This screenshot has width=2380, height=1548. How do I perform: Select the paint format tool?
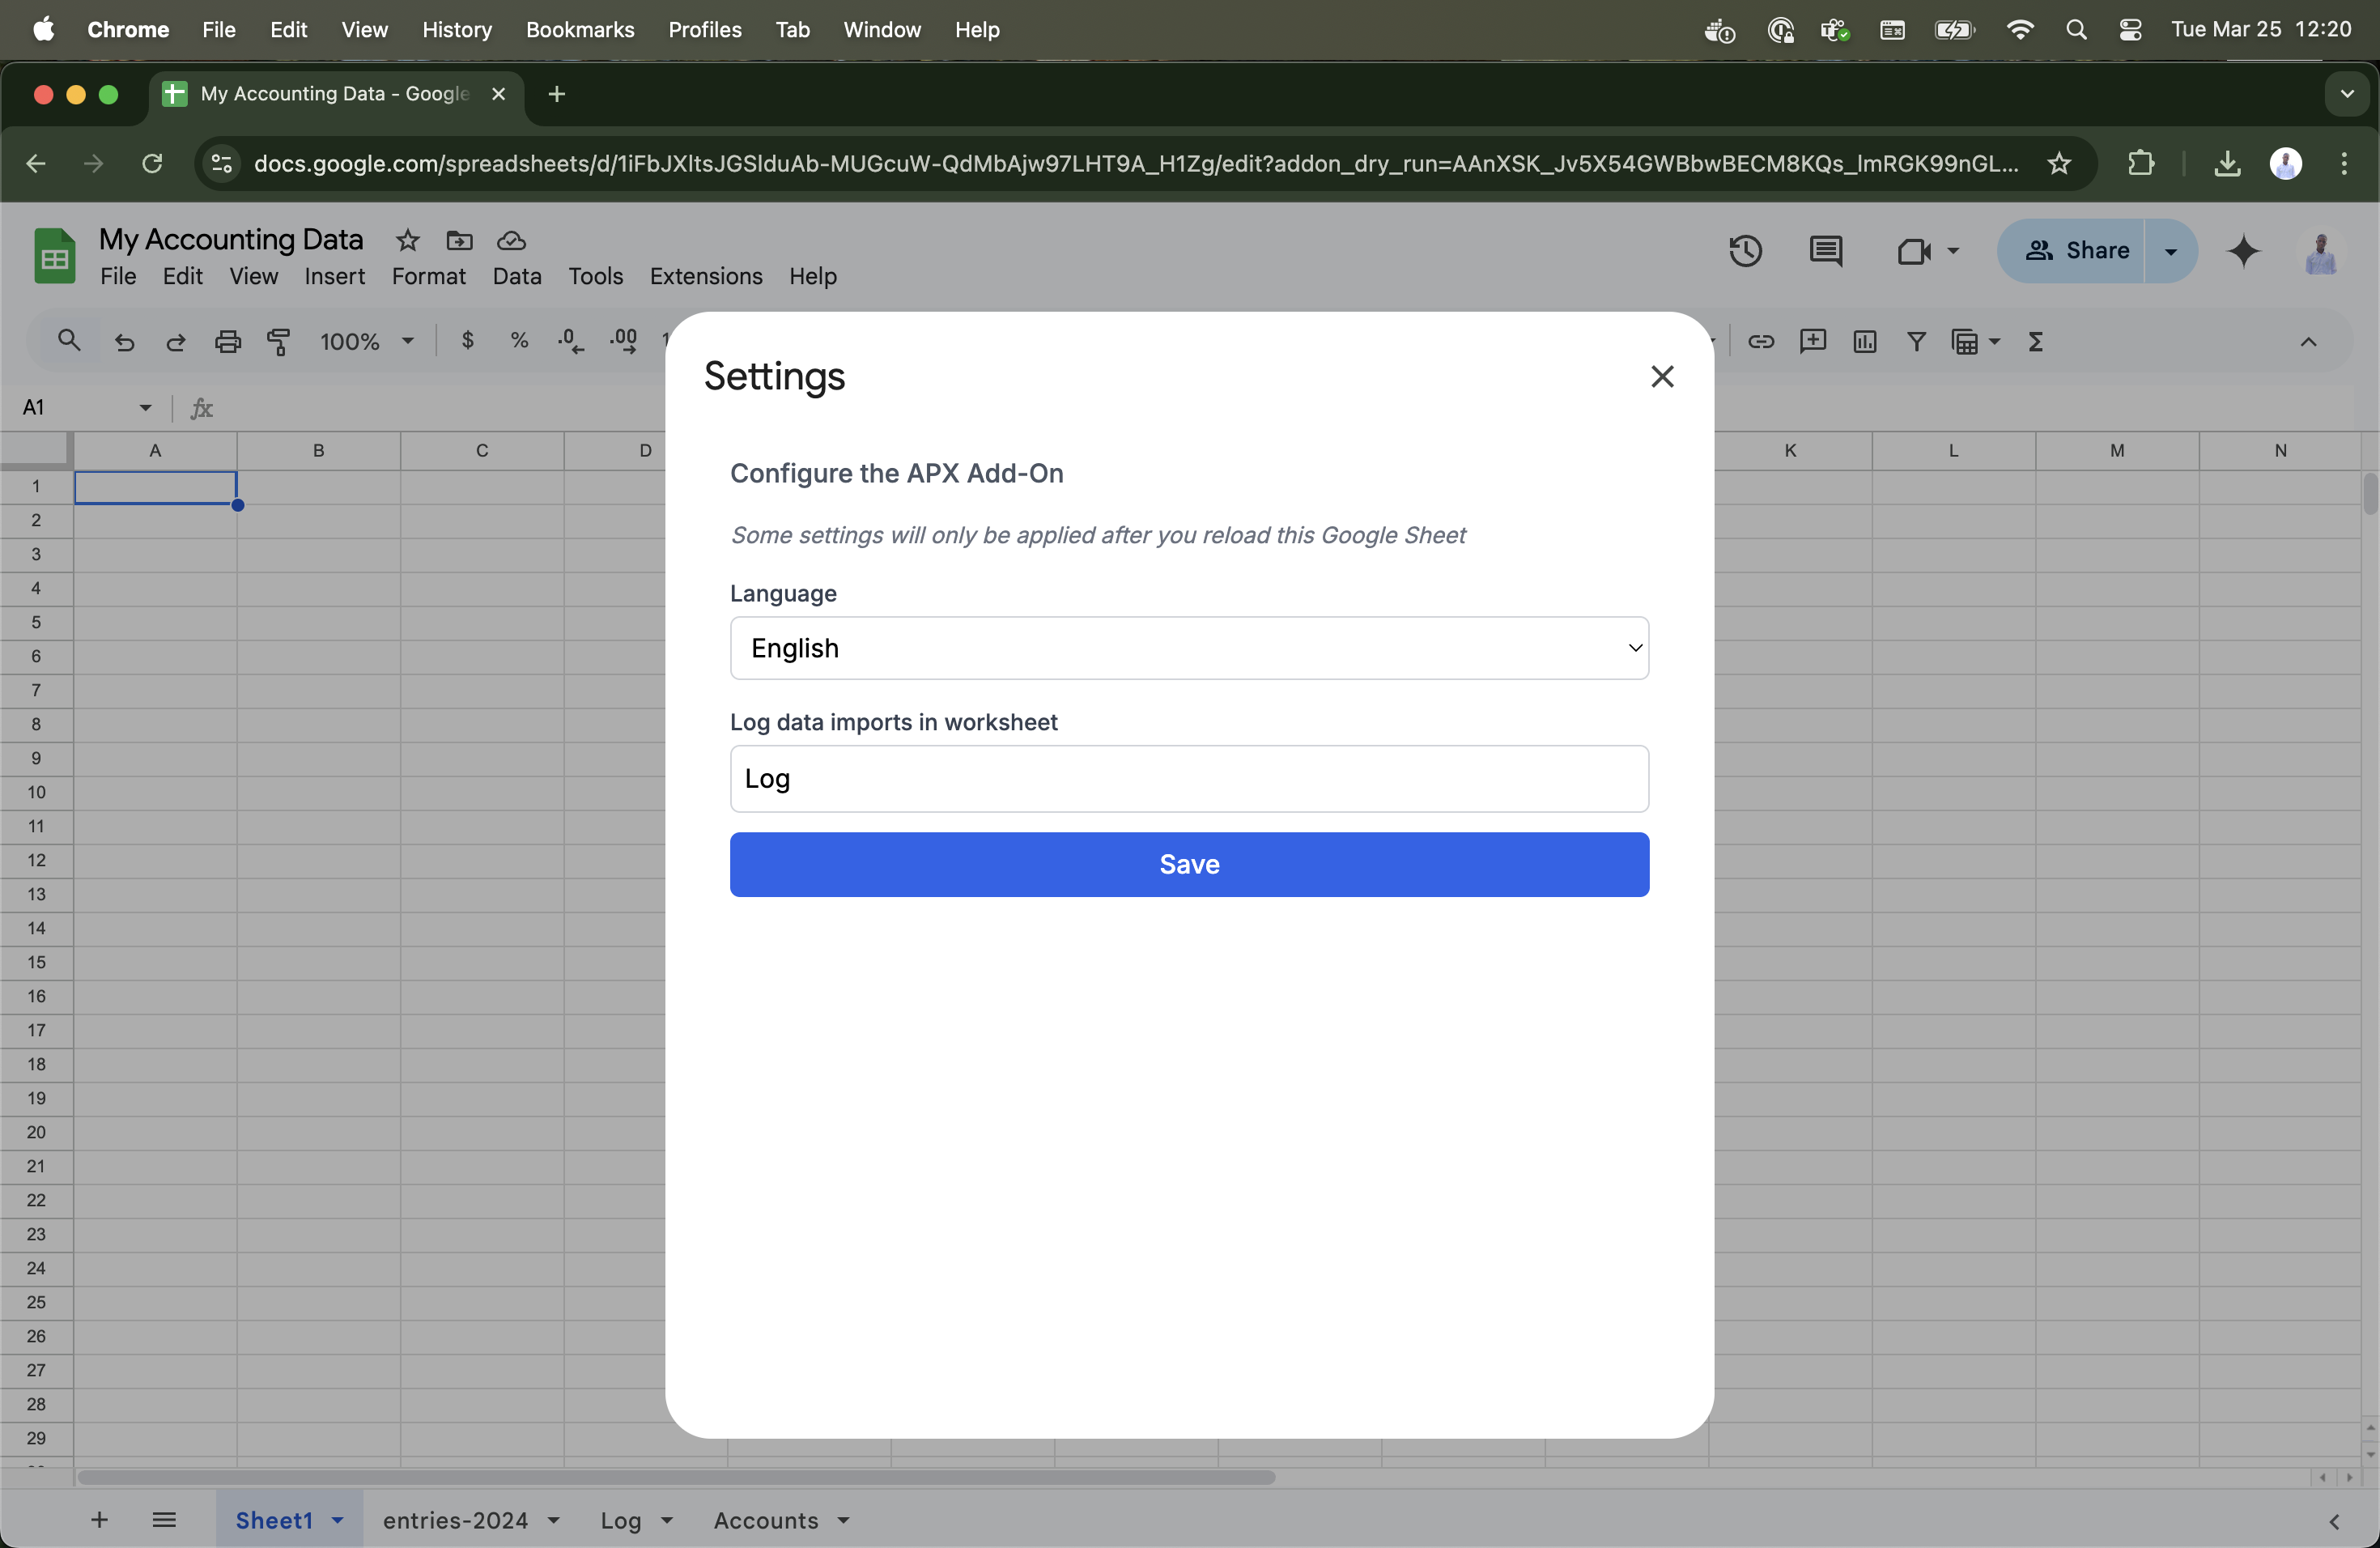(279, 342)
